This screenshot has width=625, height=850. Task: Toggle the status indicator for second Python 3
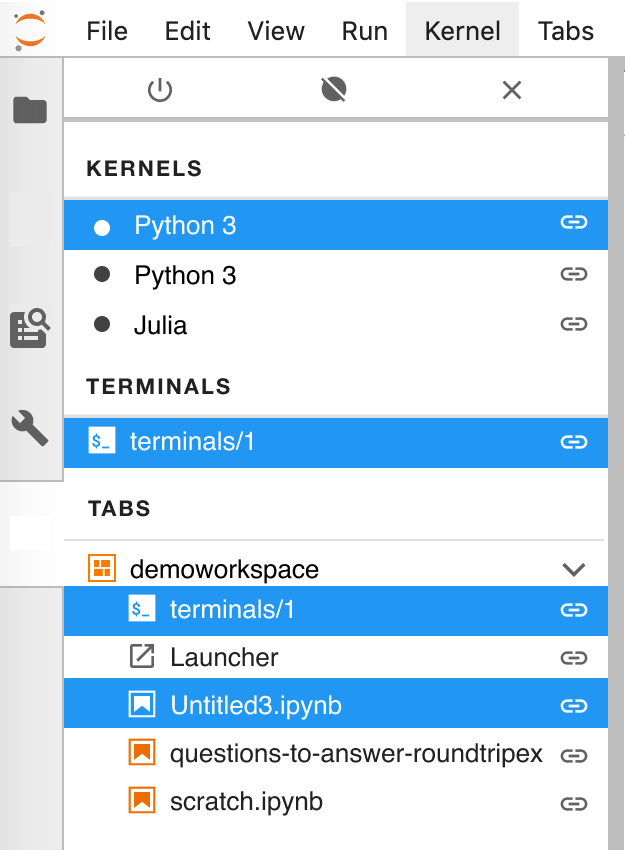coord(102,275)
